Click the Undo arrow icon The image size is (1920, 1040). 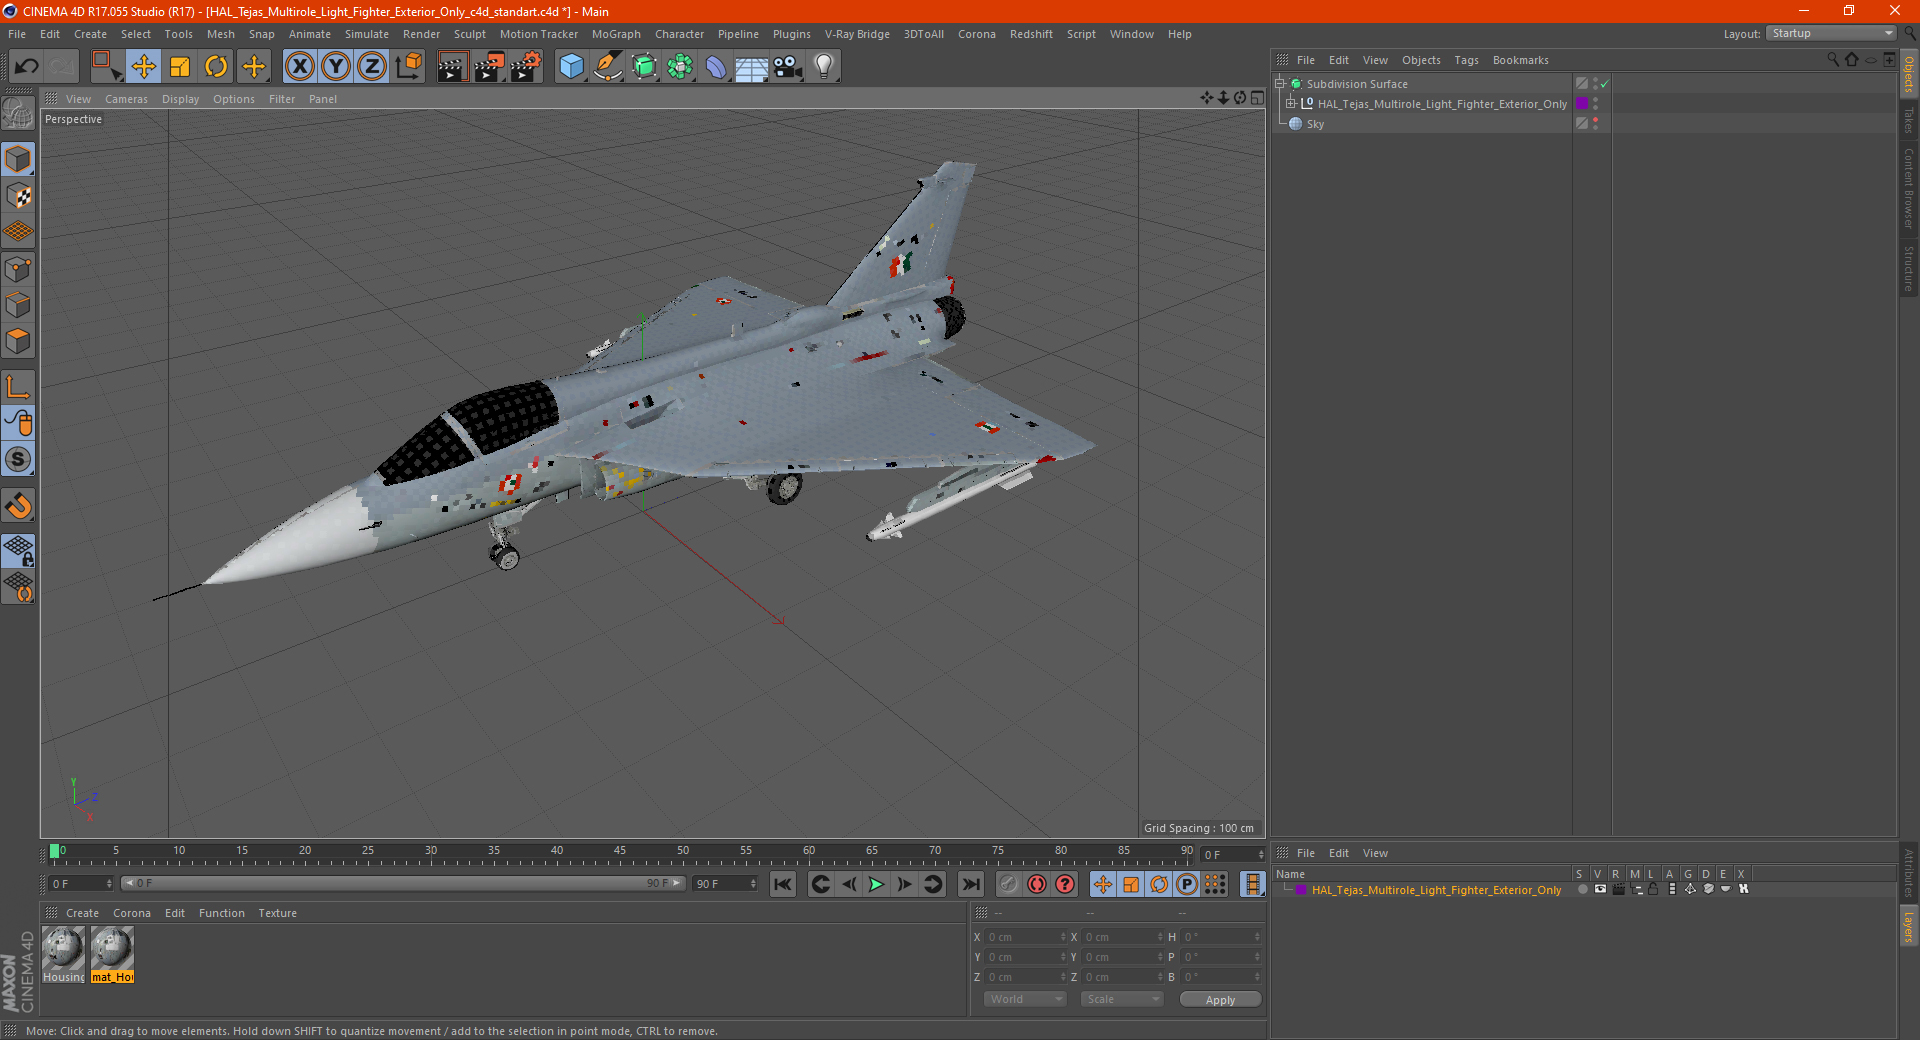[x=27, y=67]
